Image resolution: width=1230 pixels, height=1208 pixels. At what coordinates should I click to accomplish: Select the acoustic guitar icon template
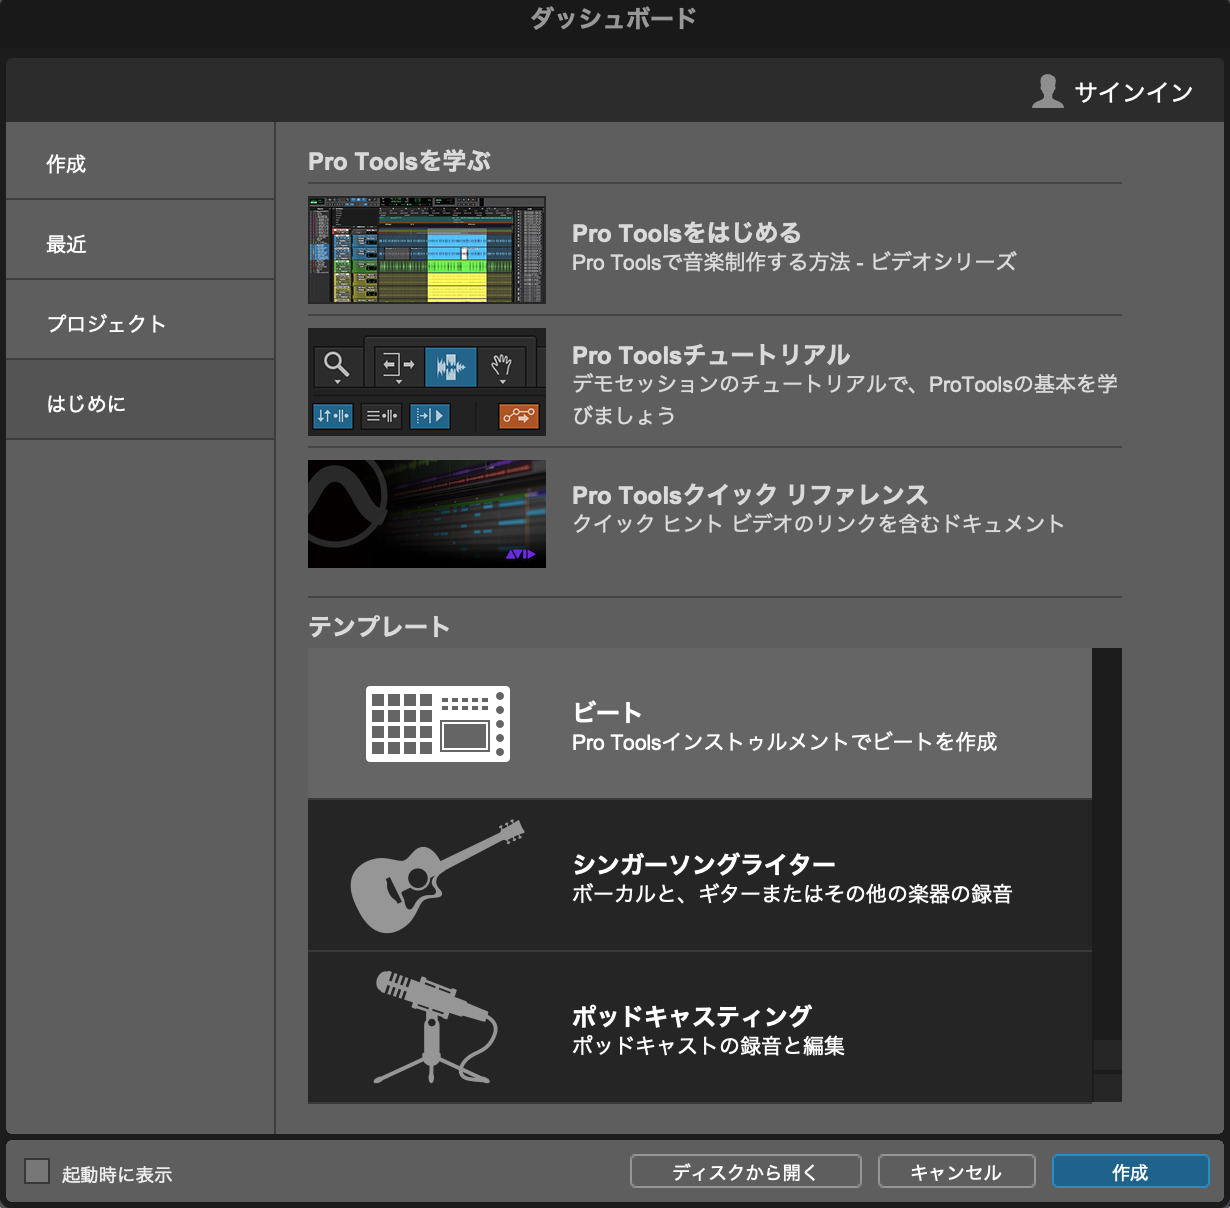[x=436, y=877]
